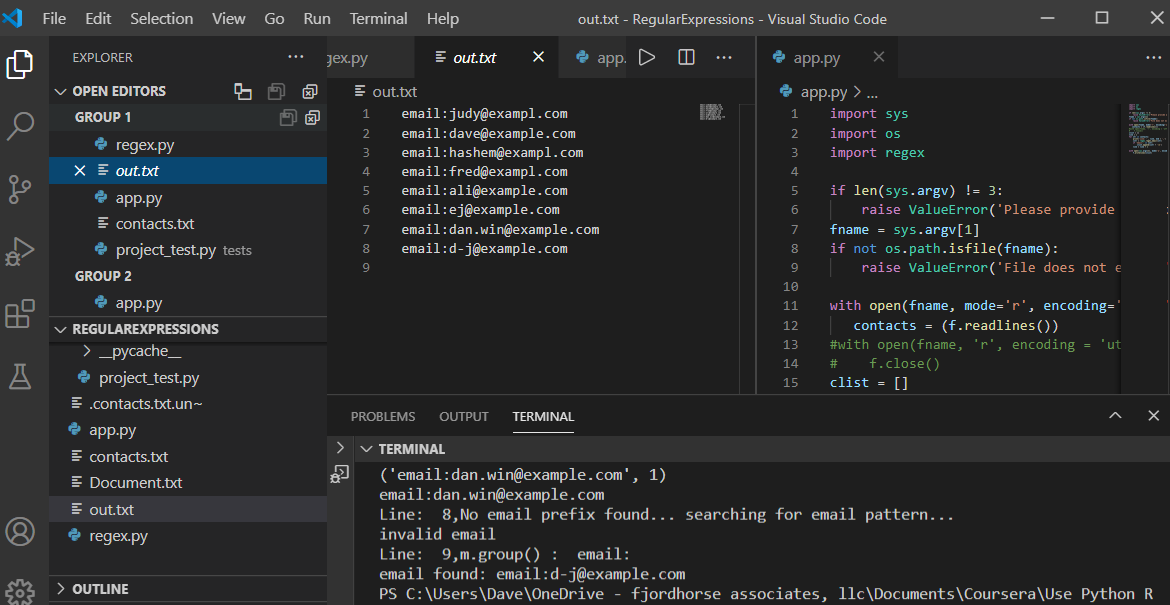Viewport: 1170px width, 605px height.
Task: Maximize the terminal panel with the up chevron
Action: (1115, 416)
